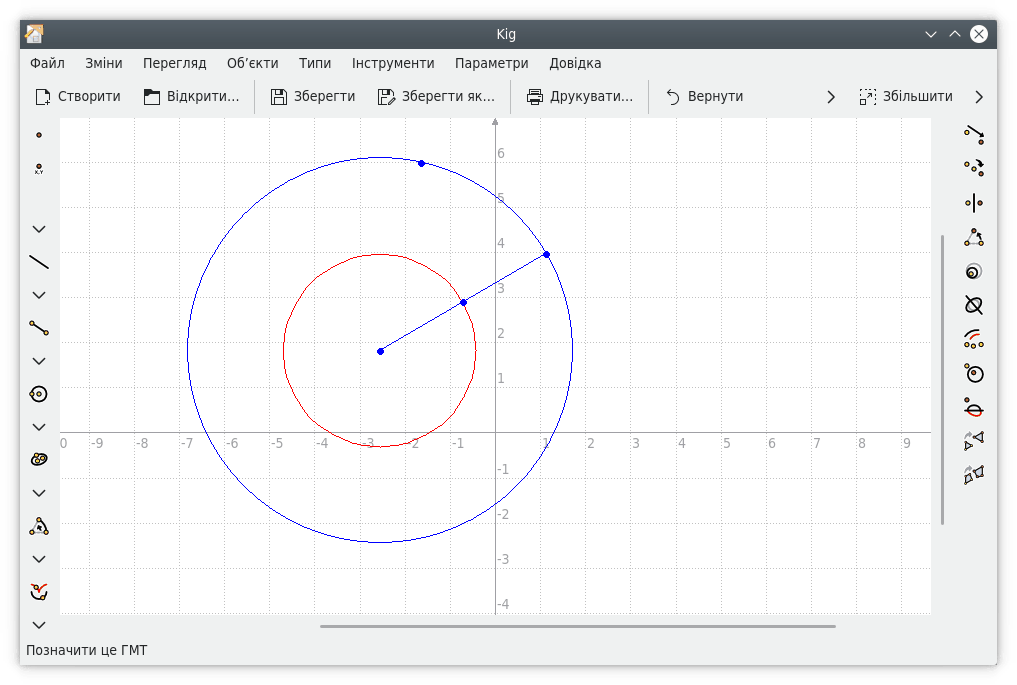Select the red arc with three points tool
Viewport: 1017px width, 685px height.
[974, 339]
